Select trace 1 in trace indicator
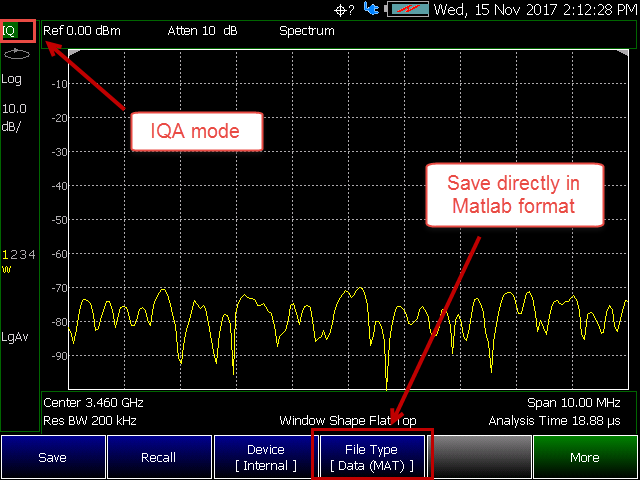Image resolution: width=640 pixels, height=480 pixels. pos(5,255)
